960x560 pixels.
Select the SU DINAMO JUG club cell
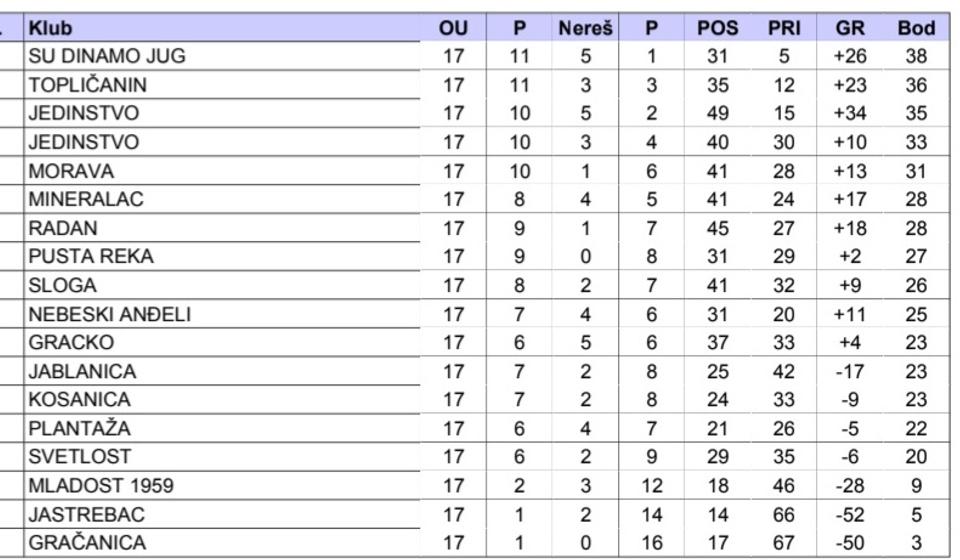pyautogui.click(x=107, y=56)
